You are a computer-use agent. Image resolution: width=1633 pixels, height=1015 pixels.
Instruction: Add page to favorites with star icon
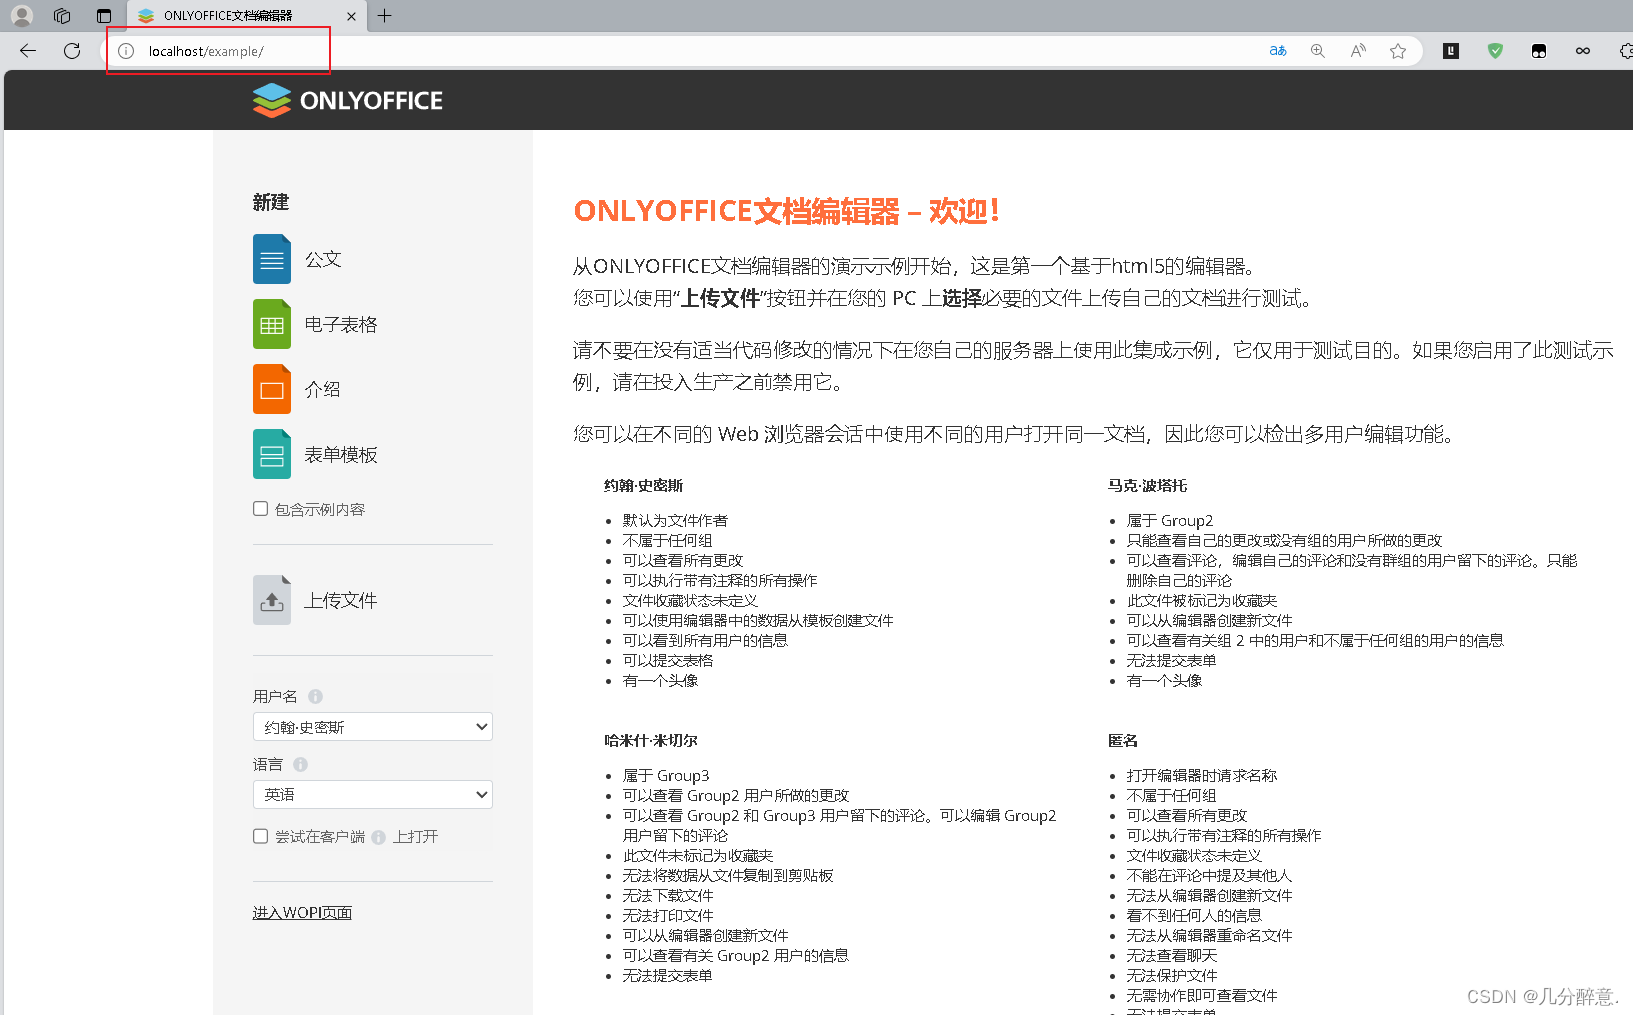coord(1398,51)
